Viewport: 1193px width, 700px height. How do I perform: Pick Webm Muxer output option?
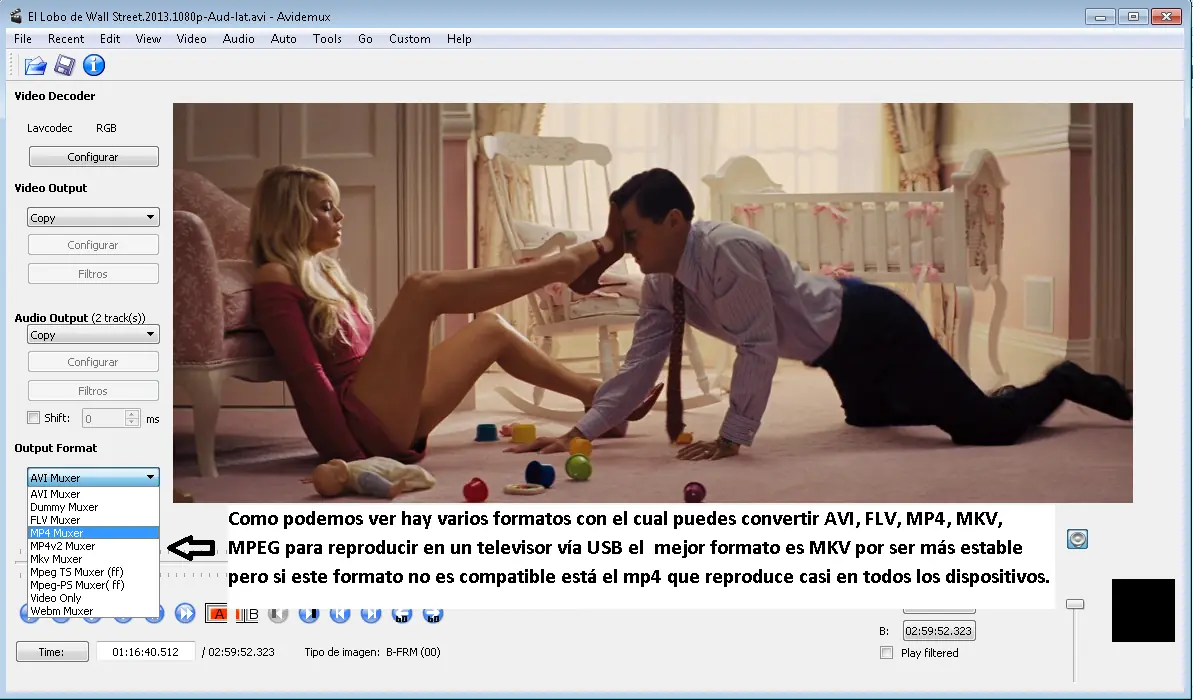click(93, 611)
